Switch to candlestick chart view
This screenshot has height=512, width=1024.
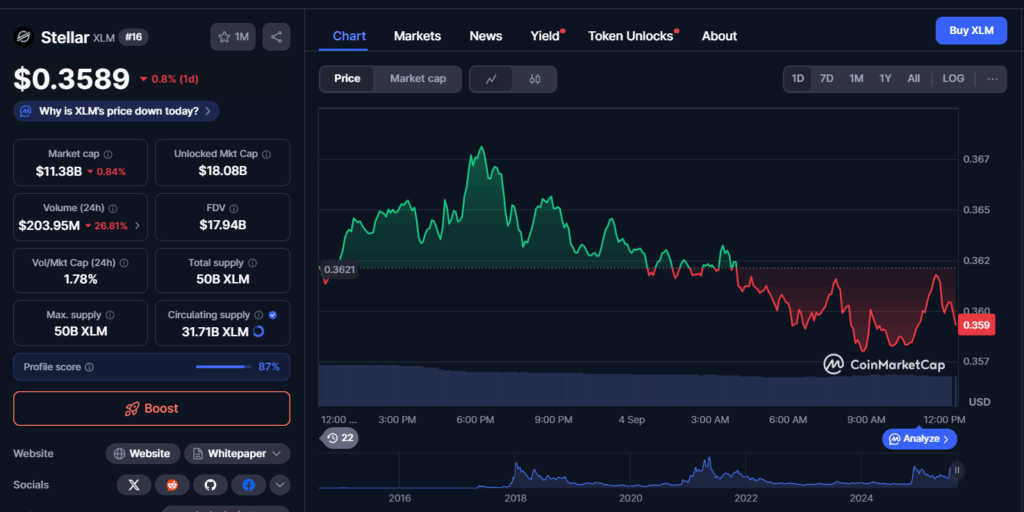pyautogui.click(x=535, y=79)
